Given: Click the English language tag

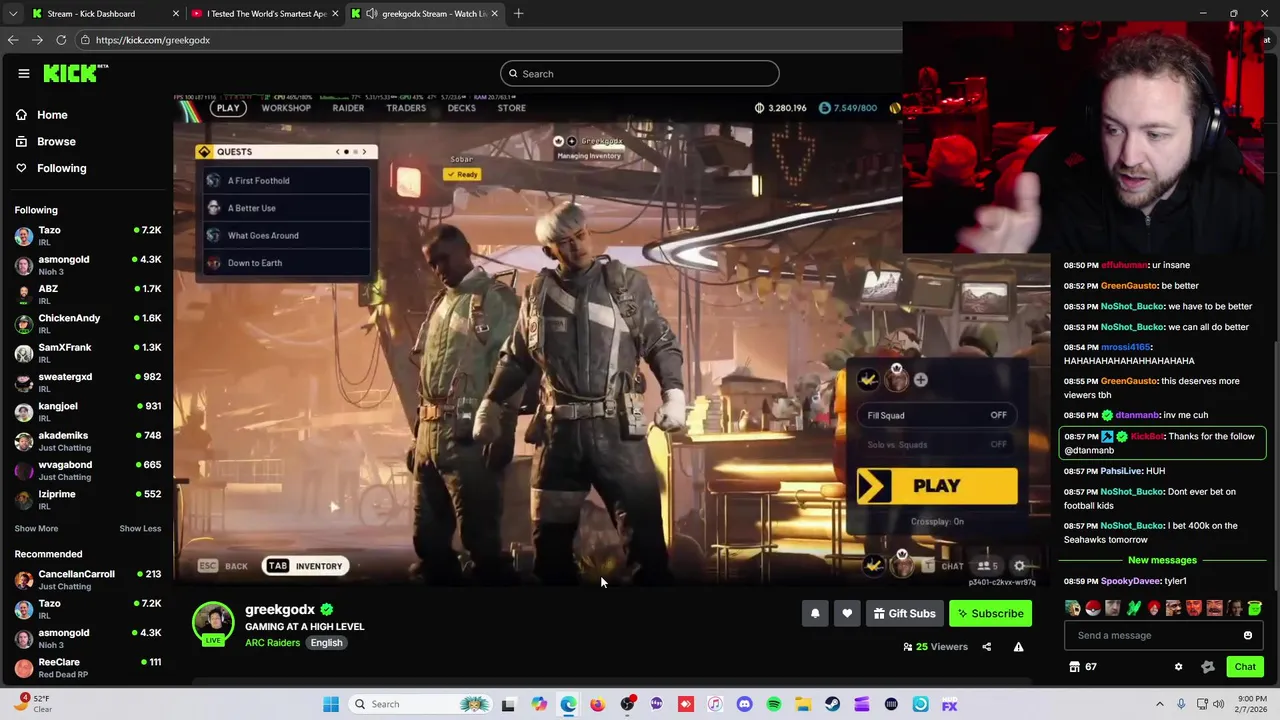Looking at the screenshot, I should (x=326, y=643).
